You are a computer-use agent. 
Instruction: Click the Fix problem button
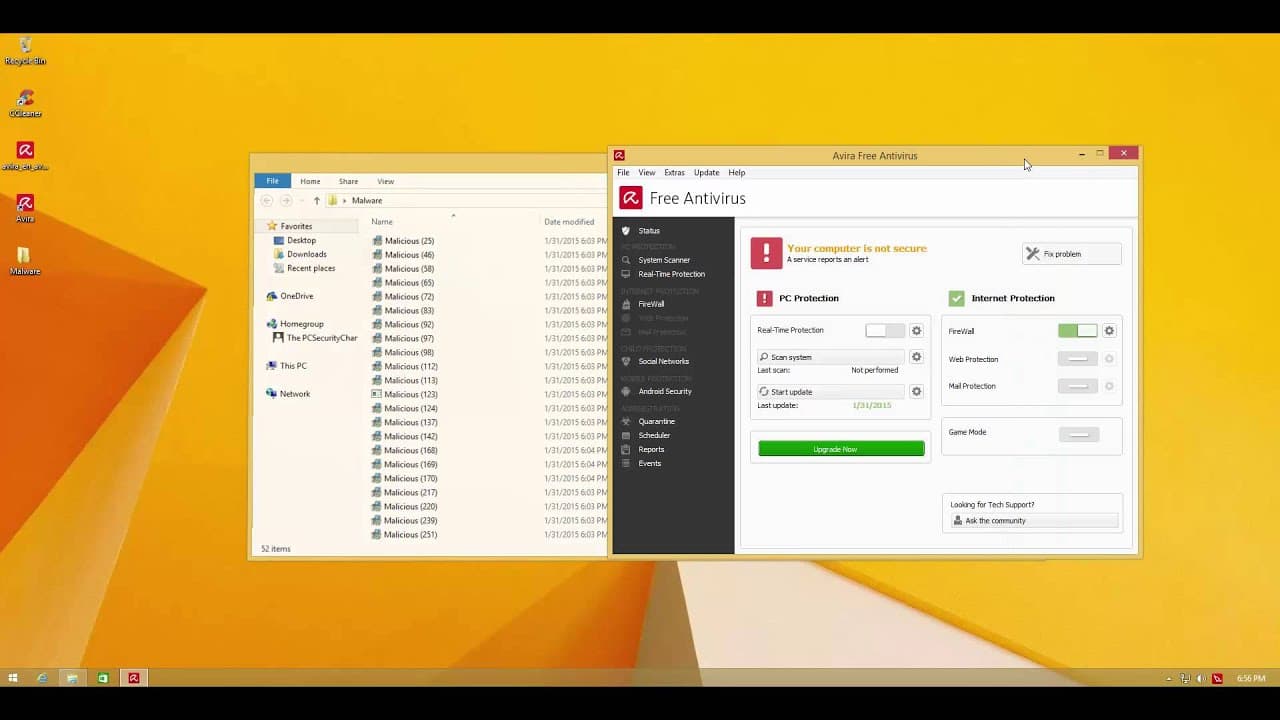point(1071,254)
